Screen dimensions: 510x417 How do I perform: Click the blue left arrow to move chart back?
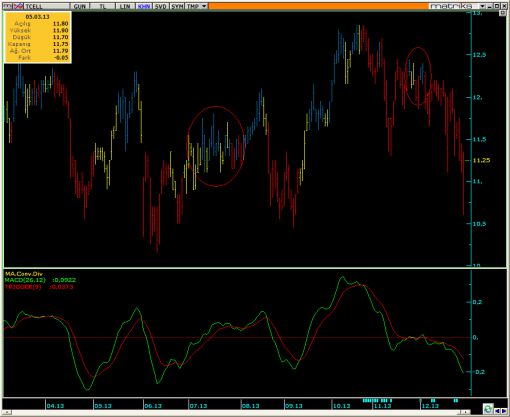point(497,411)
